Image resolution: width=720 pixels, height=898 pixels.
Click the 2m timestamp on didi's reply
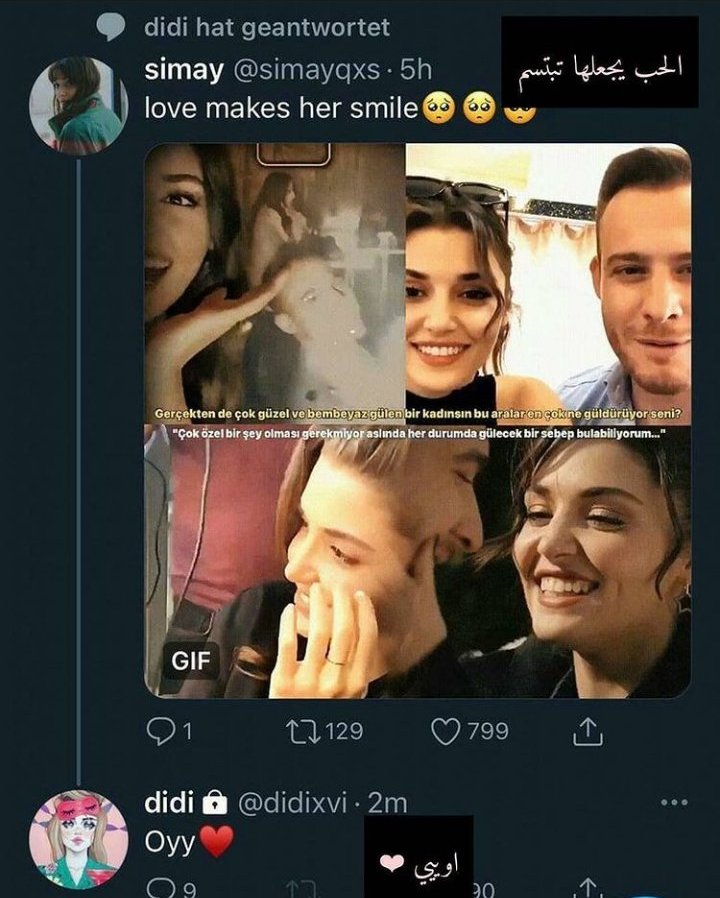(x=387, y=803)
